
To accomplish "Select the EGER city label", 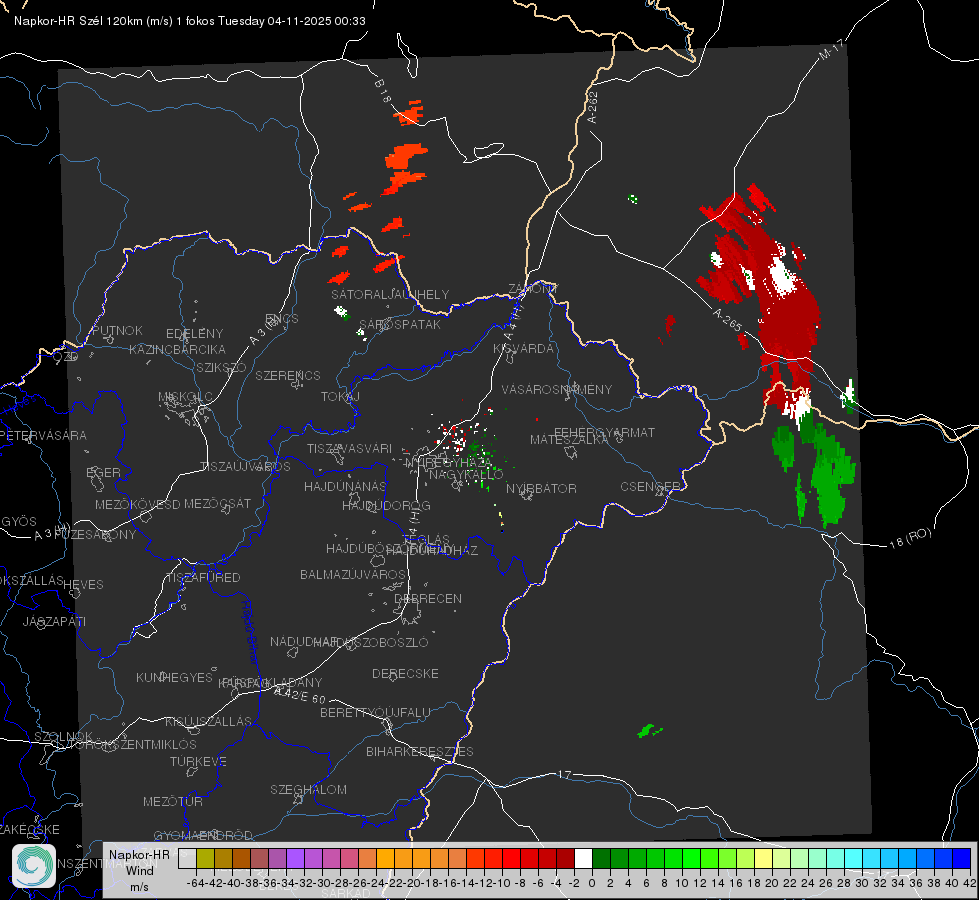I will tap(103, 472).
